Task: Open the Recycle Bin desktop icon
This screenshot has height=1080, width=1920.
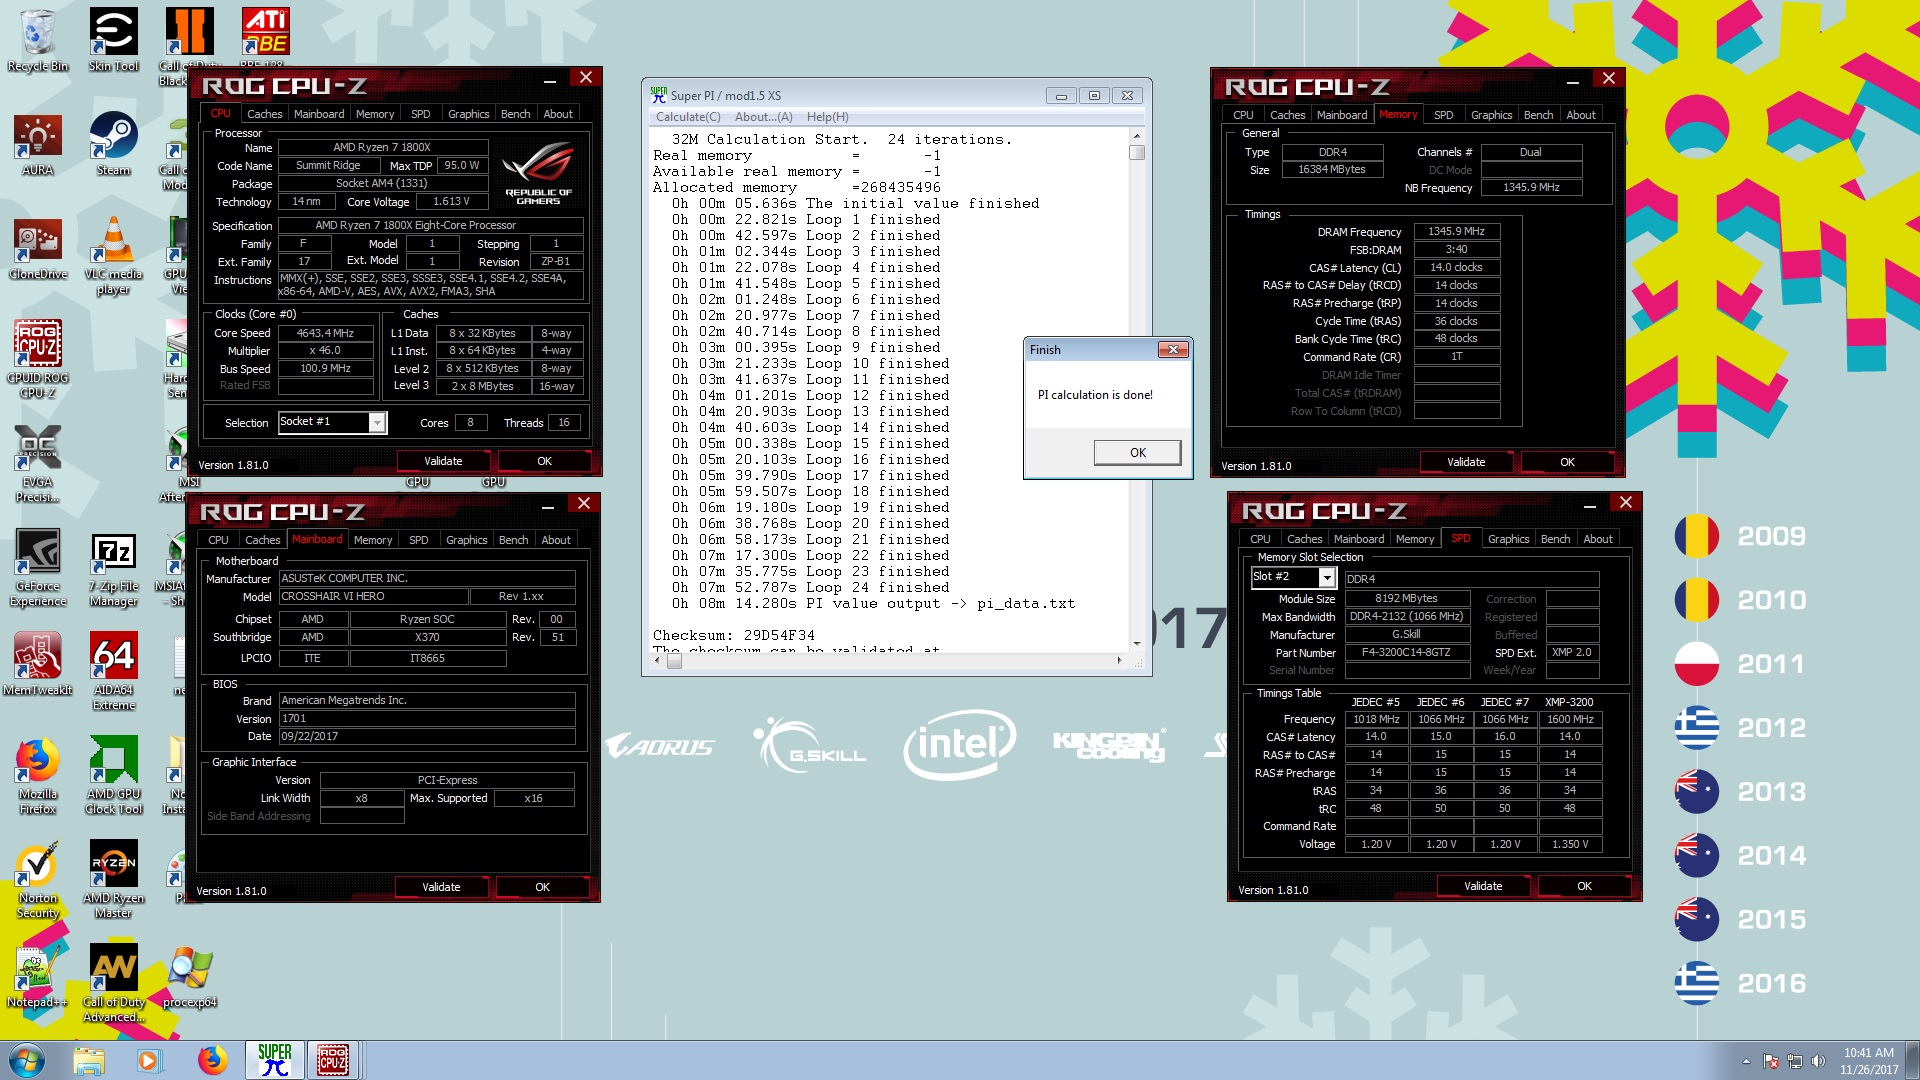Action: [38, 40]
